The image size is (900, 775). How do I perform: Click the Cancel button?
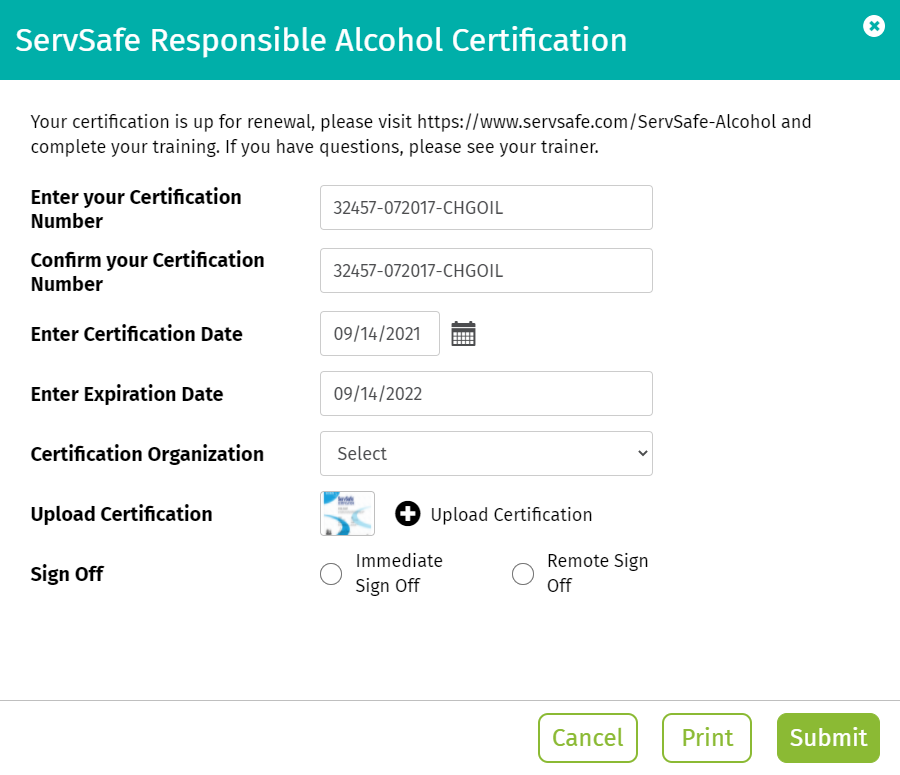(588, 738)
